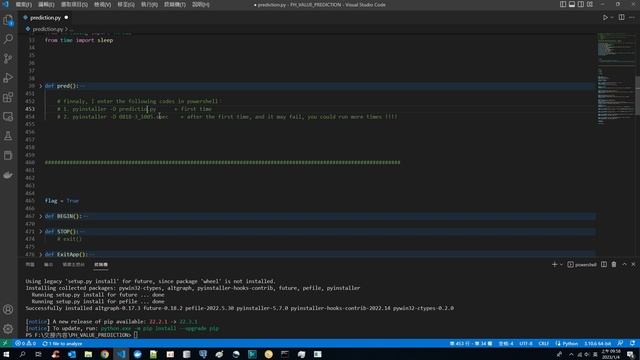The image size is (640, 360).
Task: Open the Docker whale view
Action: [x=8, y=175]
